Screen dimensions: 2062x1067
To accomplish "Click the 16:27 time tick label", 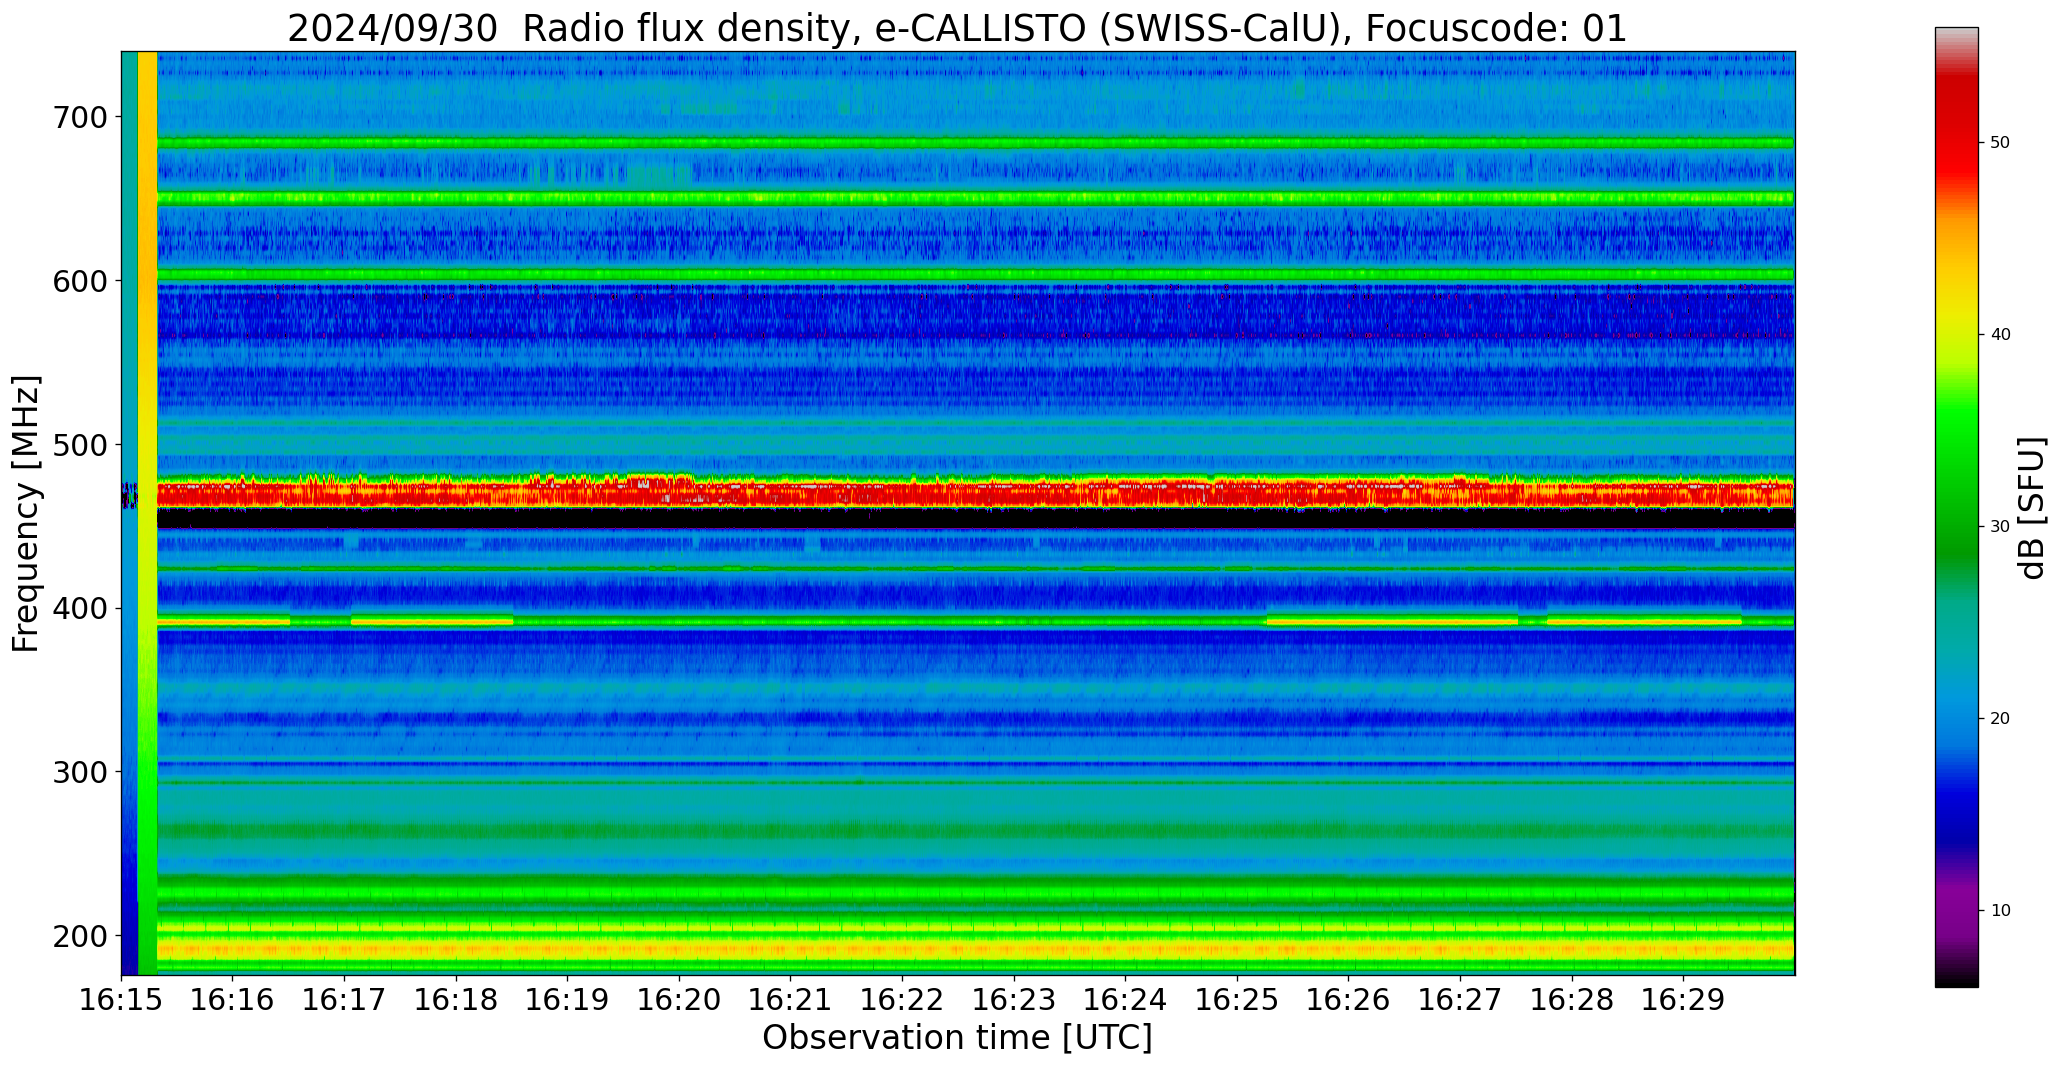I will coord(1461,999).
